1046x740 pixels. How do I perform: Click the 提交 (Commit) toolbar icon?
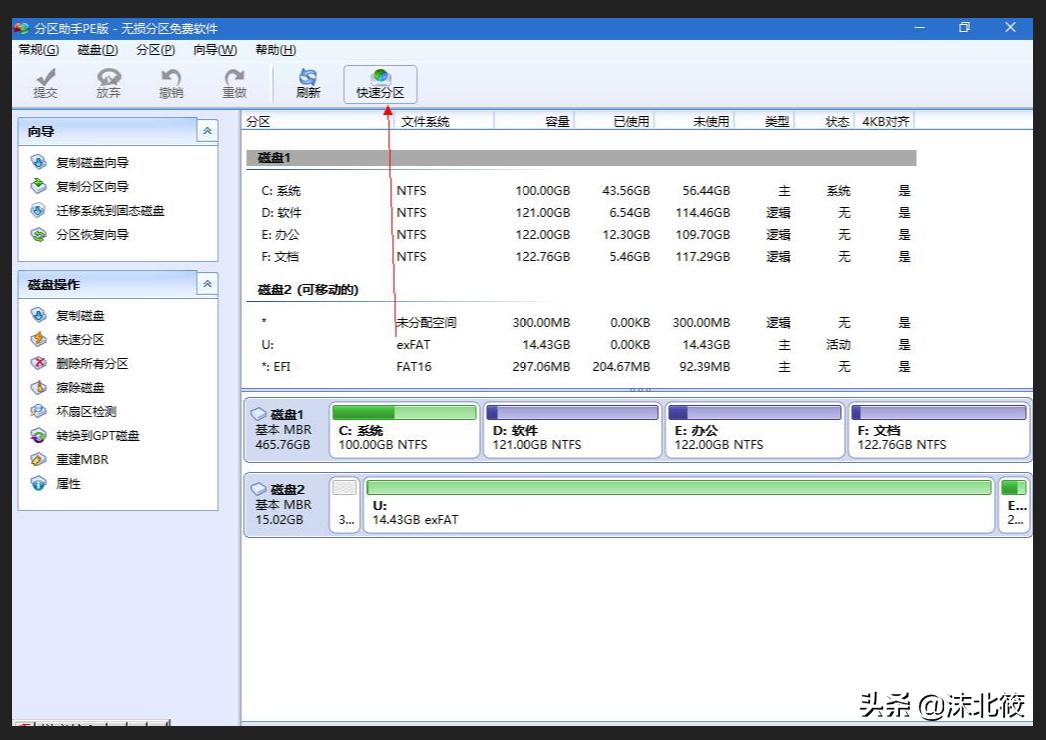tap(44, 80)
